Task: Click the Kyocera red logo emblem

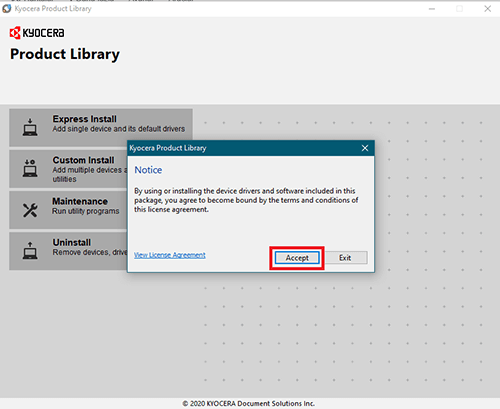Action: click(x=15, y=33)
